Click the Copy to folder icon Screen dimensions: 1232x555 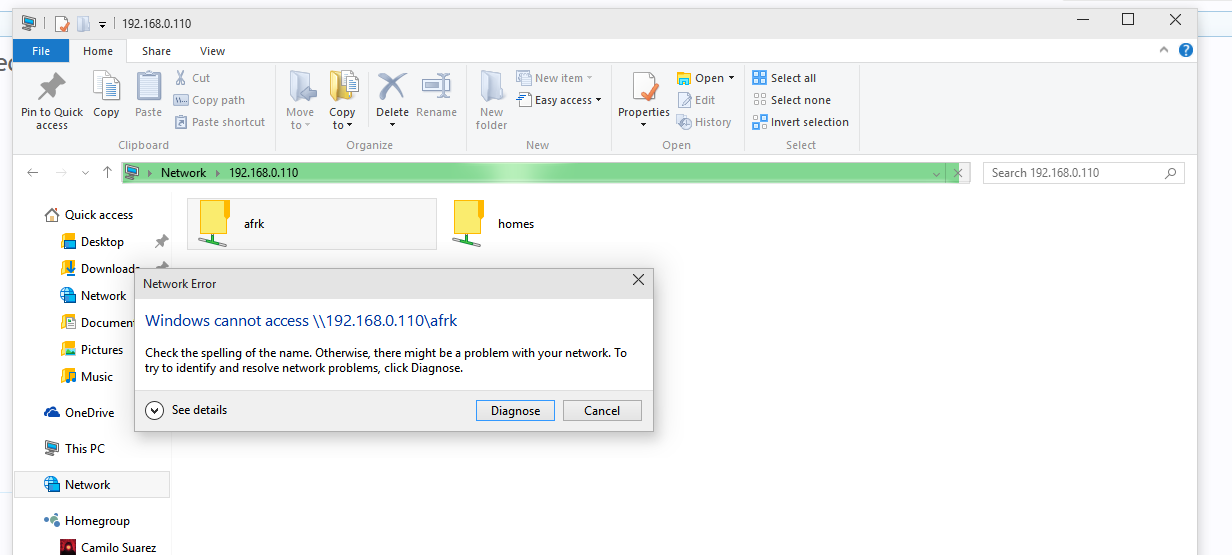343,87
